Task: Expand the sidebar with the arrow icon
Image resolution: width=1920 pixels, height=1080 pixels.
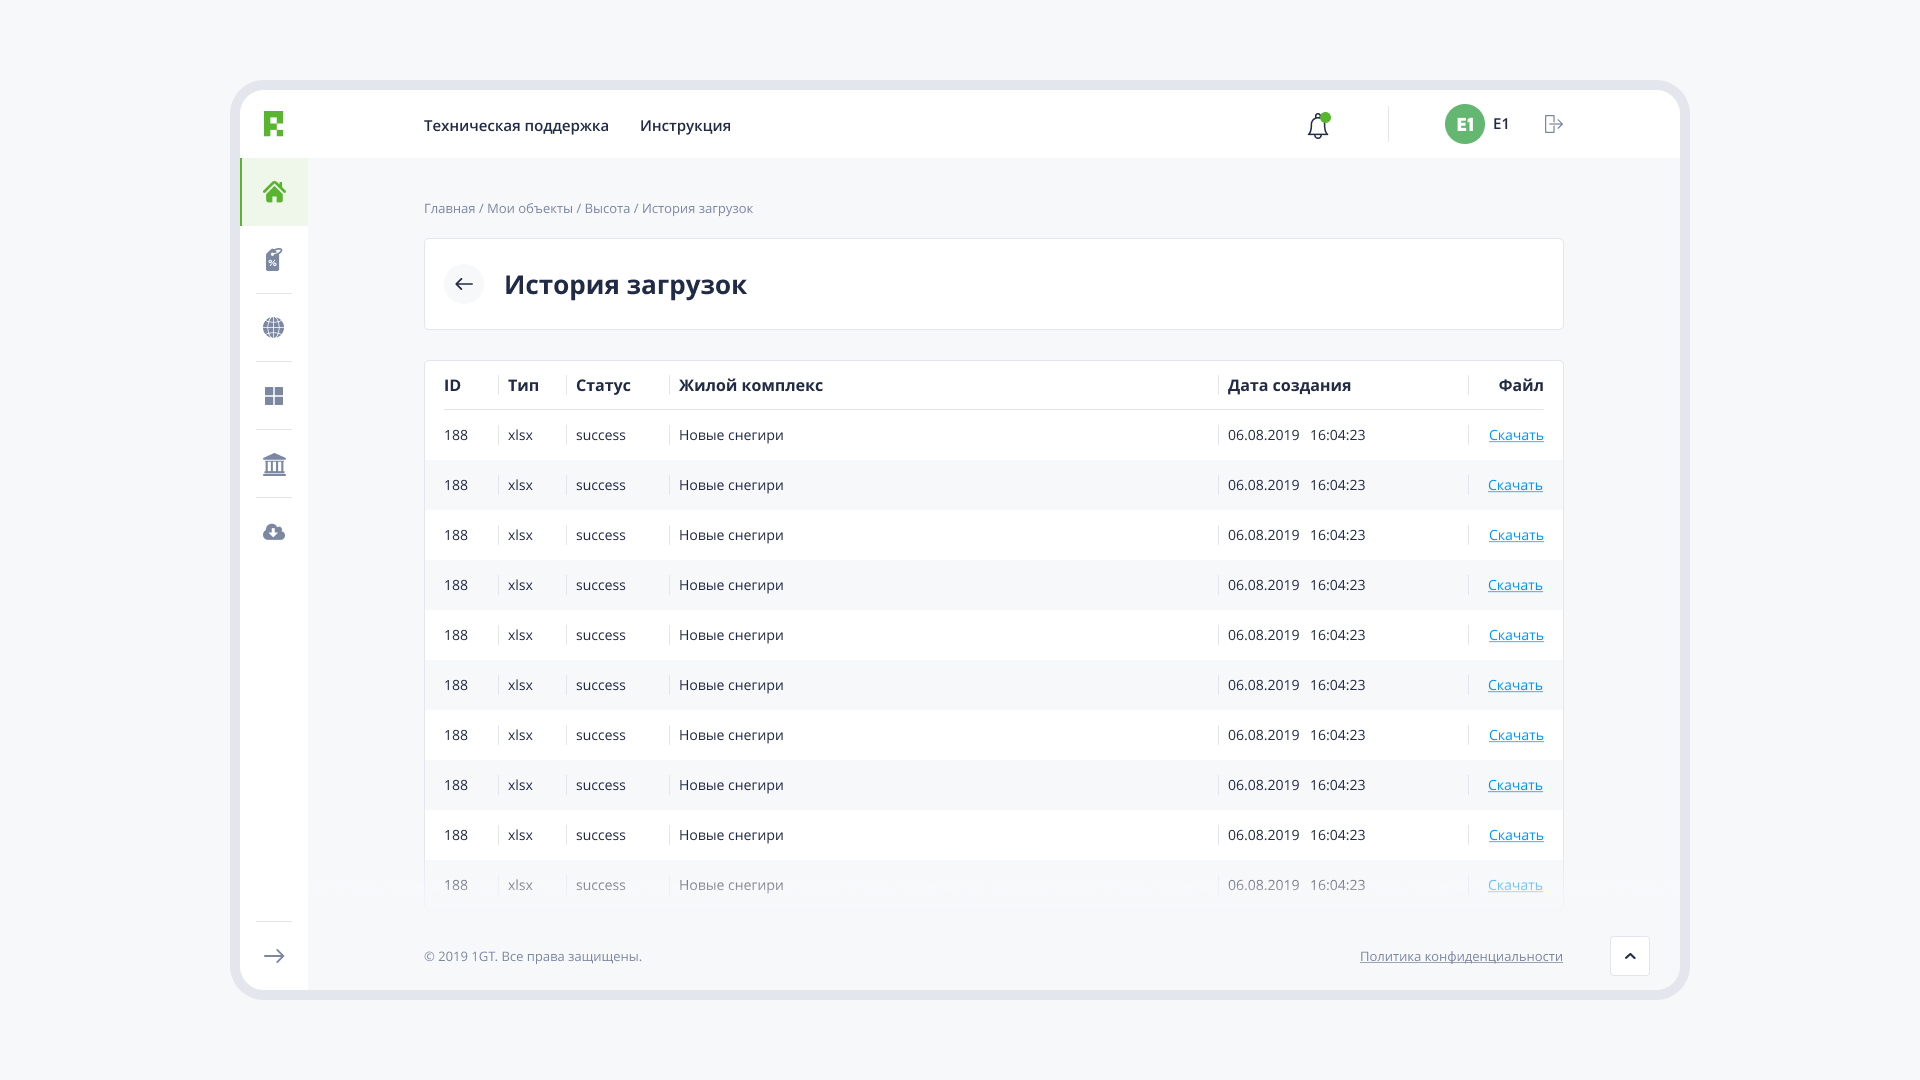Action: click(274, 956)
